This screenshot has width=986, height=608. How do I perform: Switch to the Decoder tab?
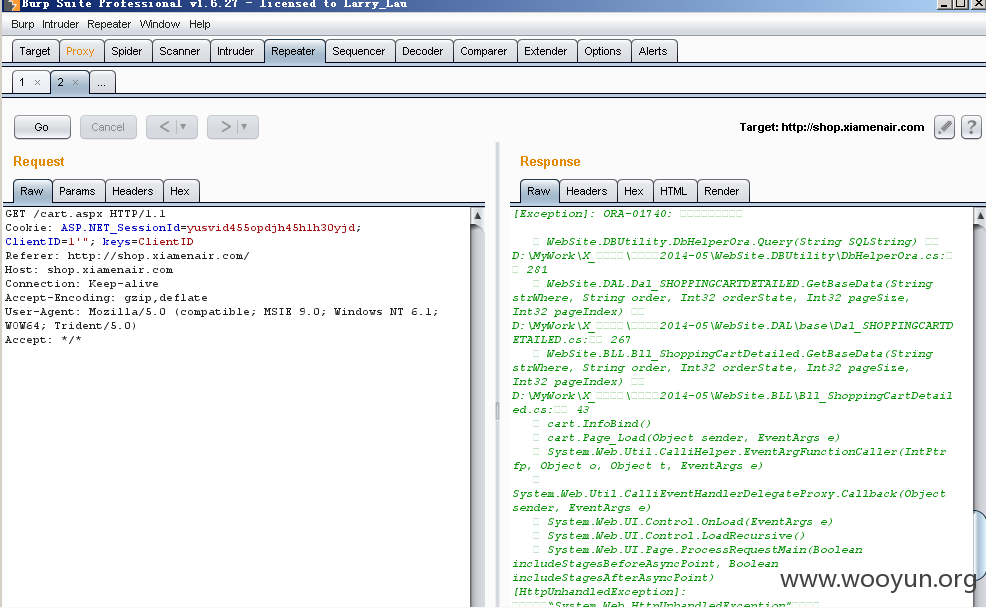(x=423, y=51)
